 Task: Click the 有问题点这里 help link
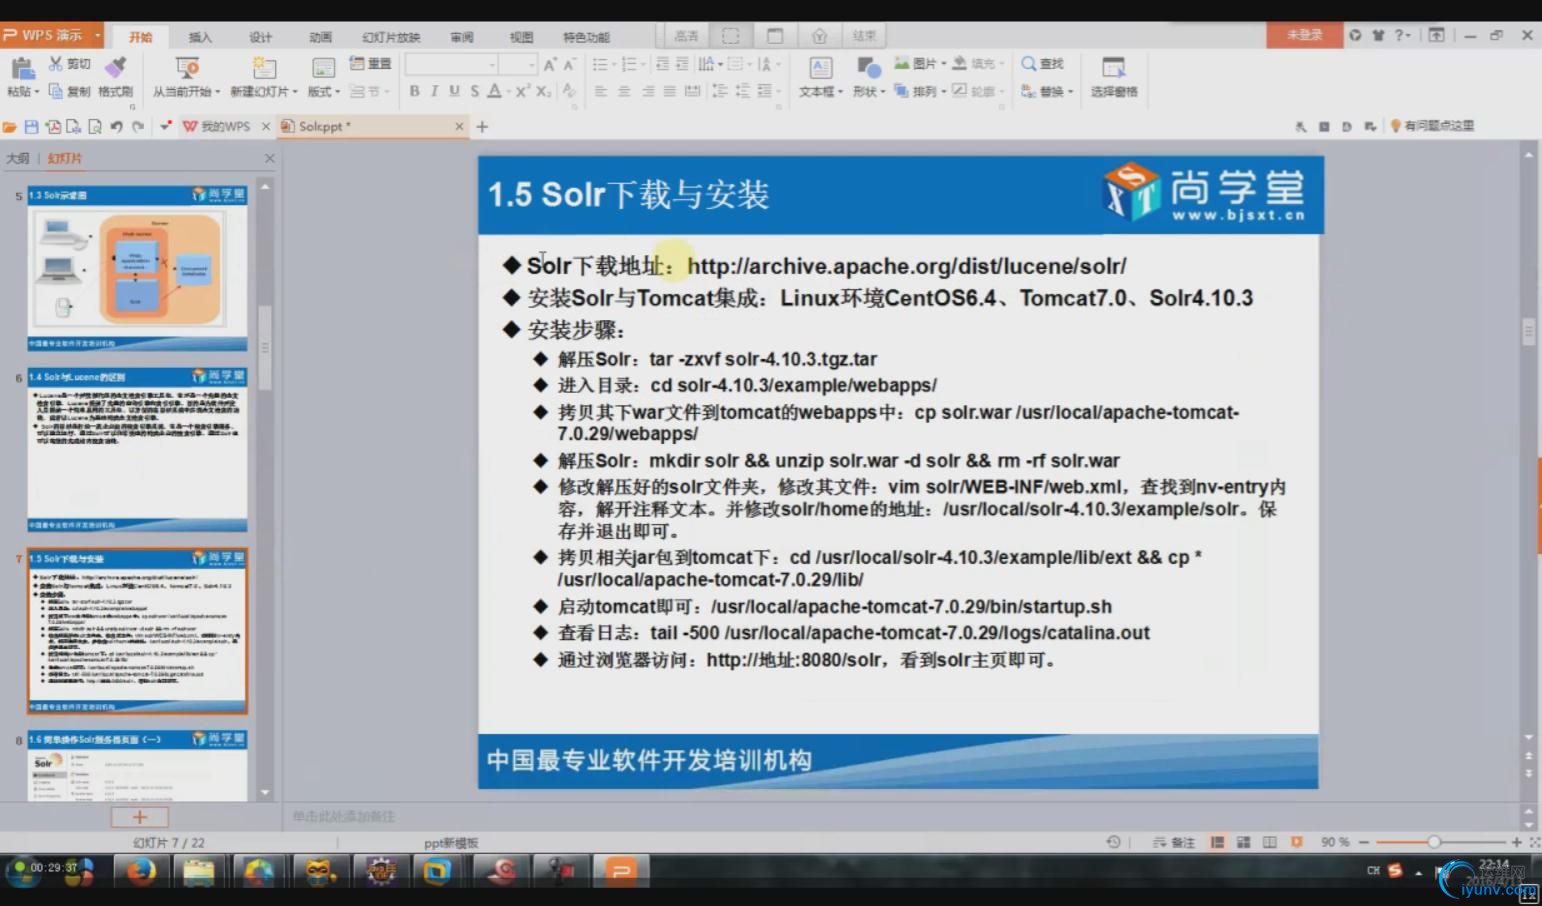1432,126
